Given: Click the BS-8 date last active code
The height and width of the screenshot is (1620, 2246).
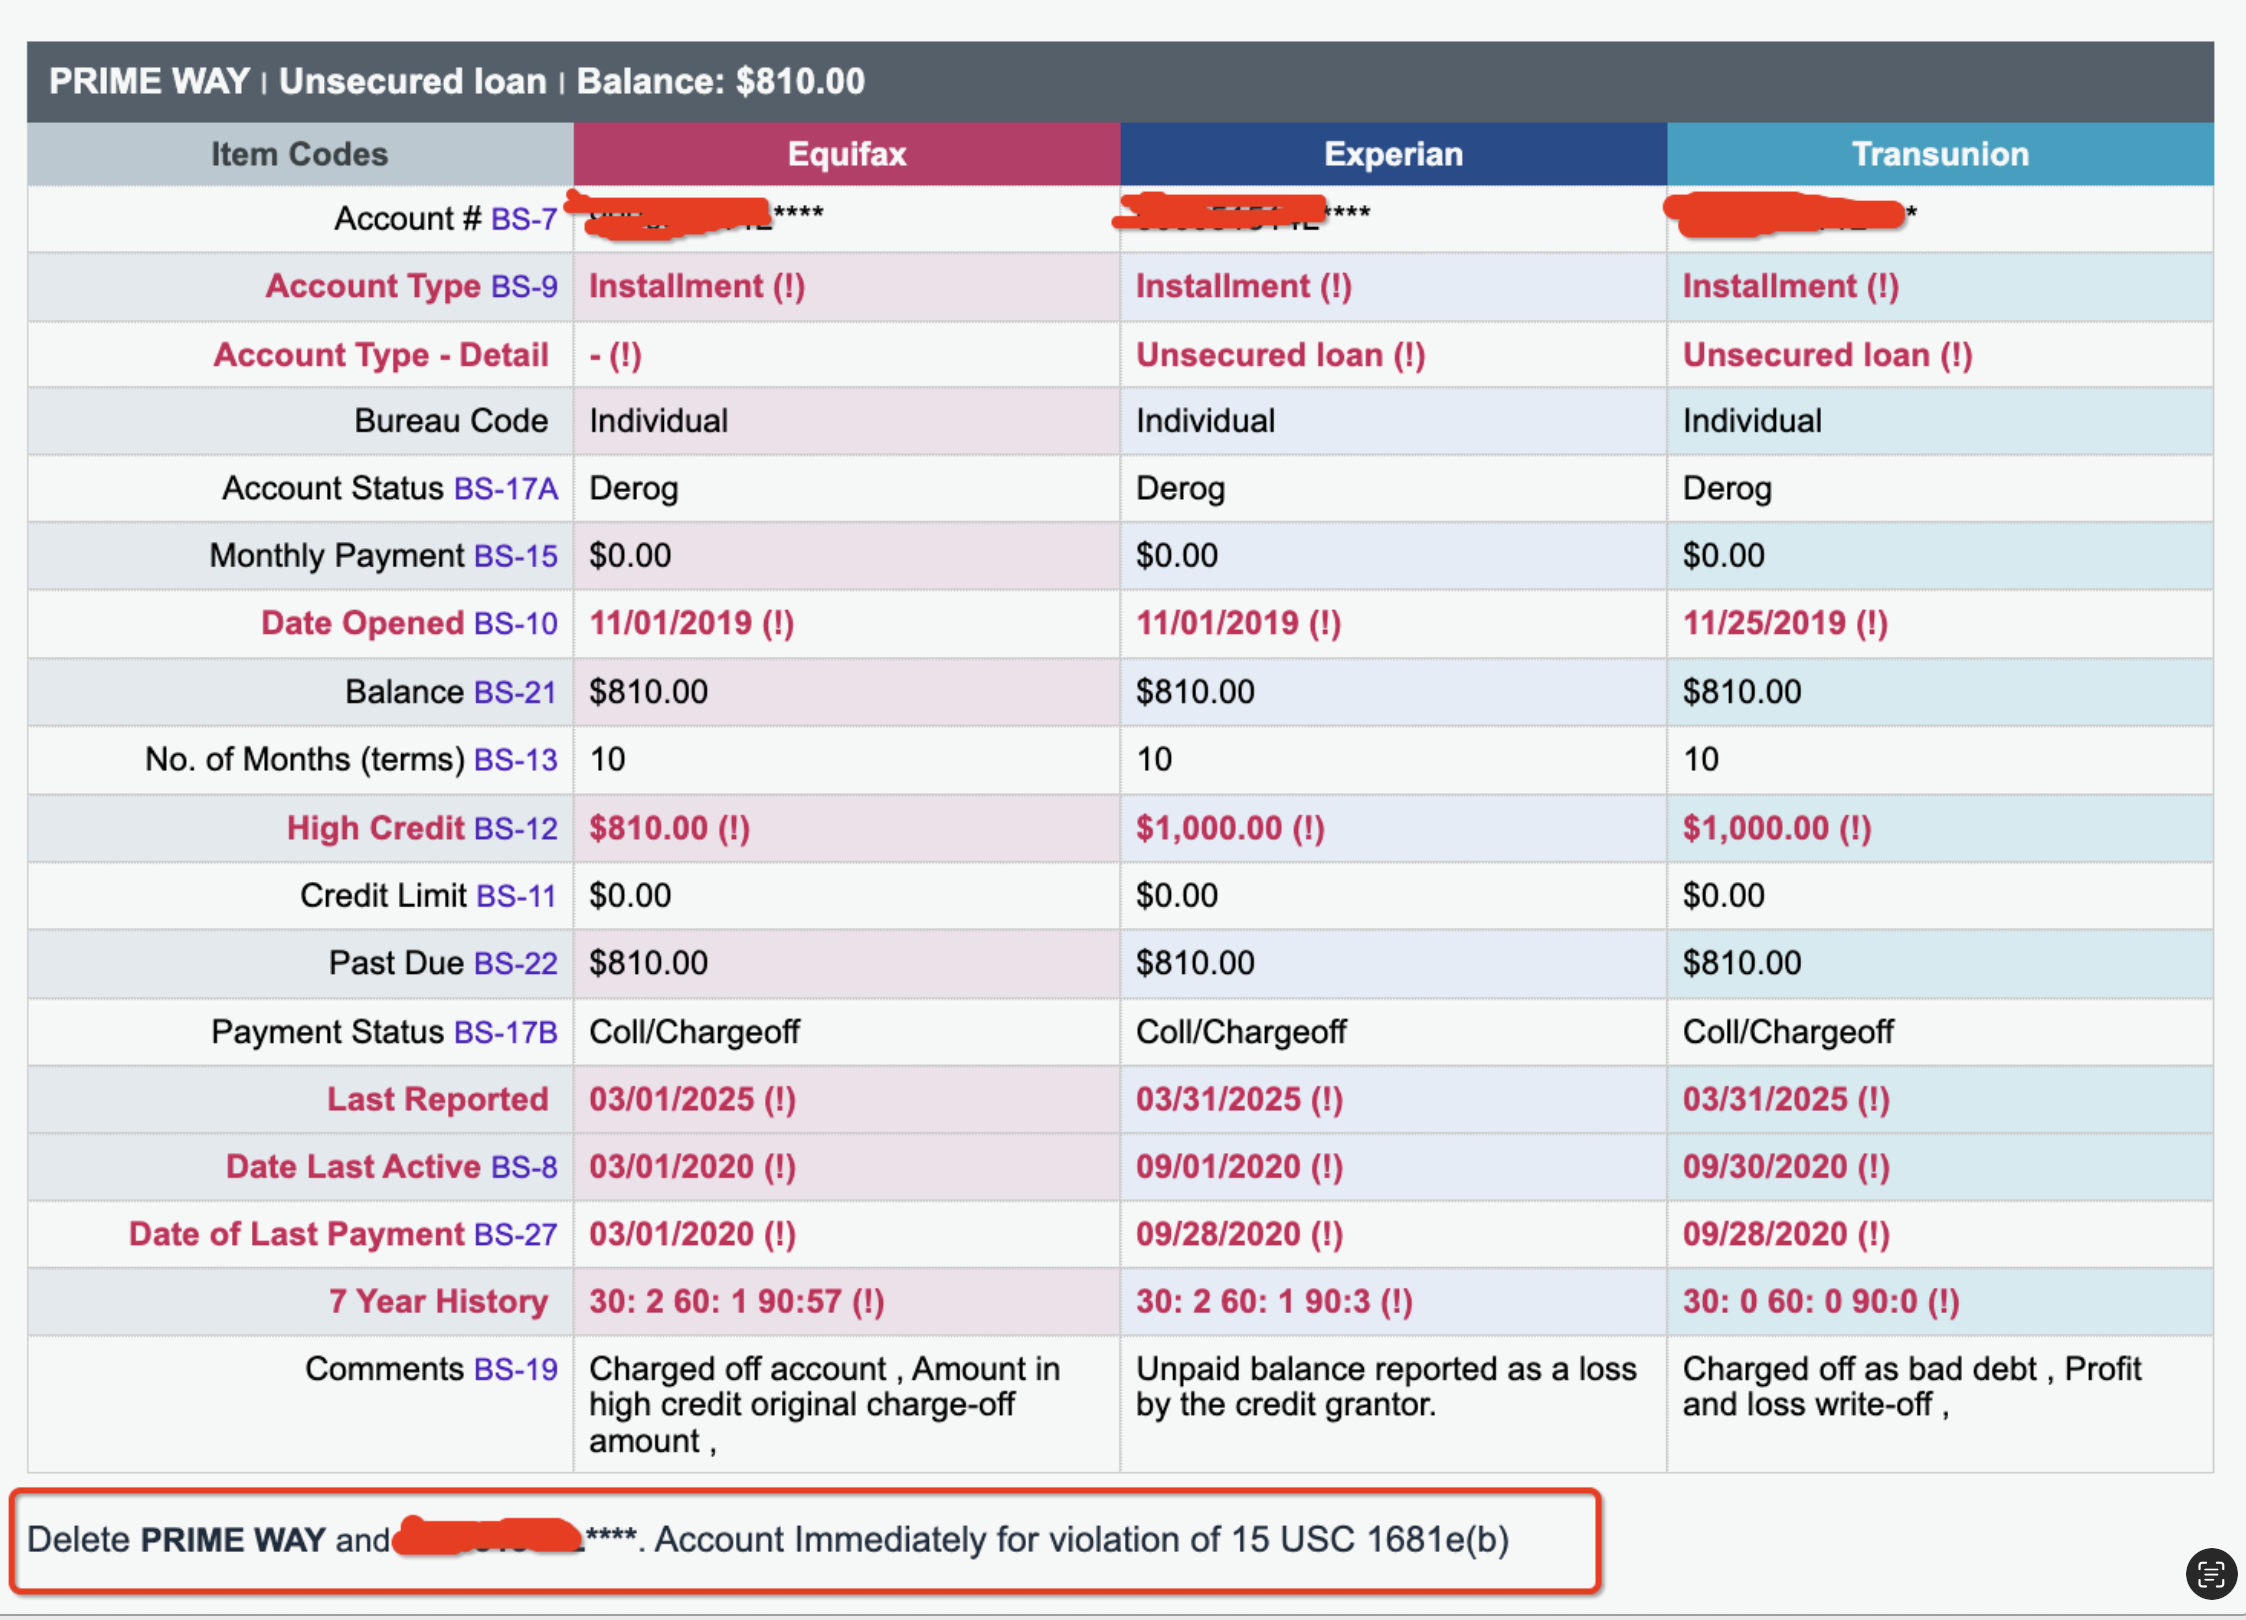Looking at the screenshot, I should point(524,1166).
